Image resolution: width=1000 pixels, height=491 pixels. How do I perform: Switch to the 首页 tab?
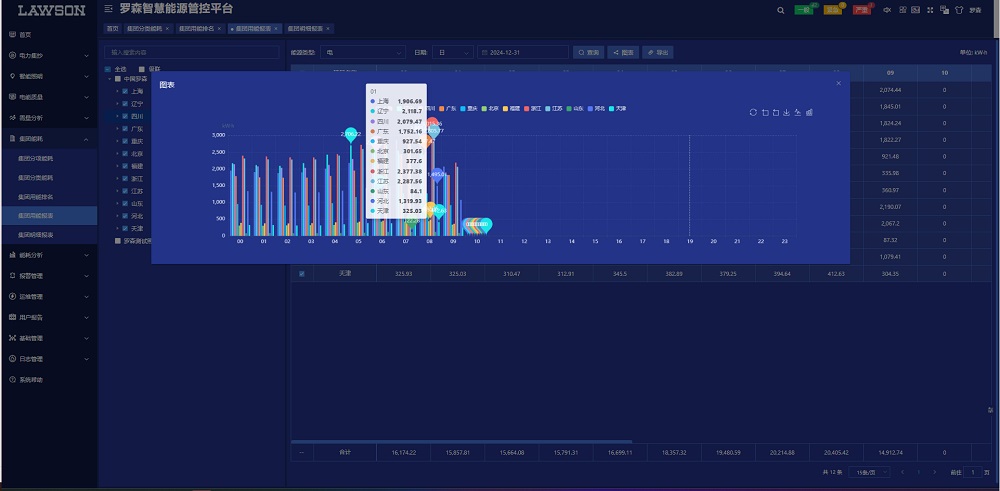click(113, 29)
